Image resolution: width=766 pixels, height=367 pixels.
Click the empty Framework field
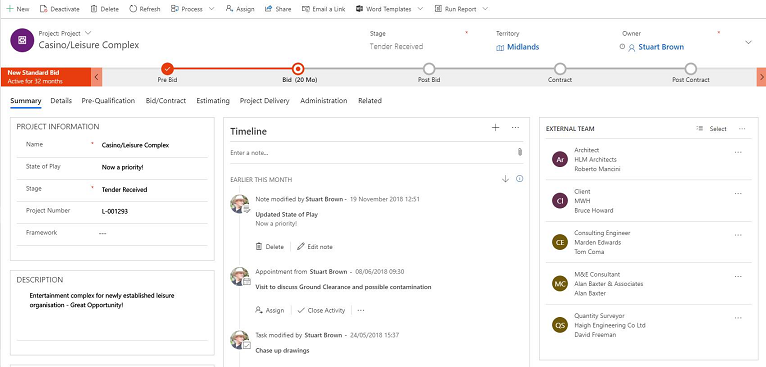point(153,234)
